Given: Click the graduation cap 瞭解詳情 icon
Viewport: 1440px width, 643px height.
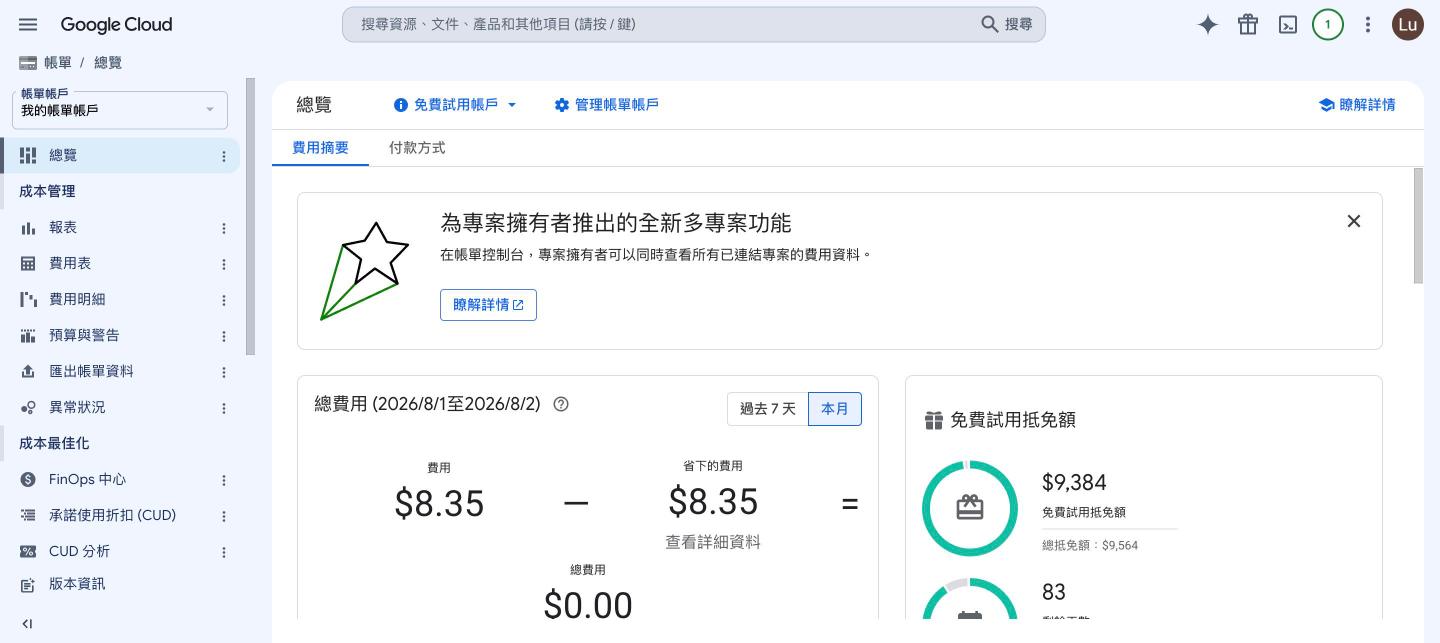Looking at the screenshot, I should tap(1327, 105).
